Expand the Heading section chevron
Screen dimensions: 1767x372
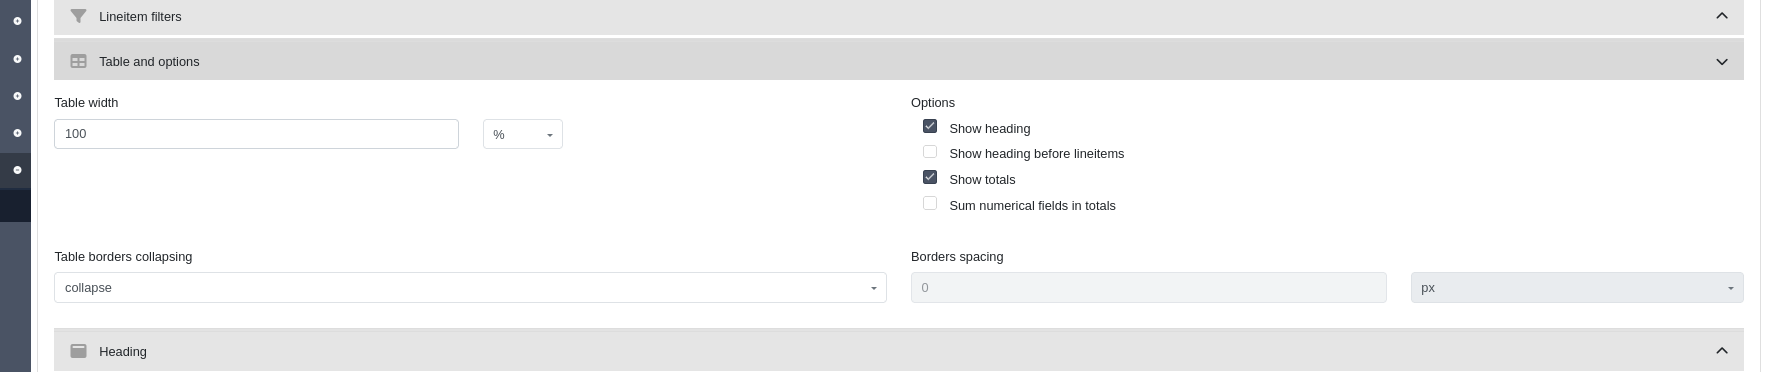coord(1722,351)
